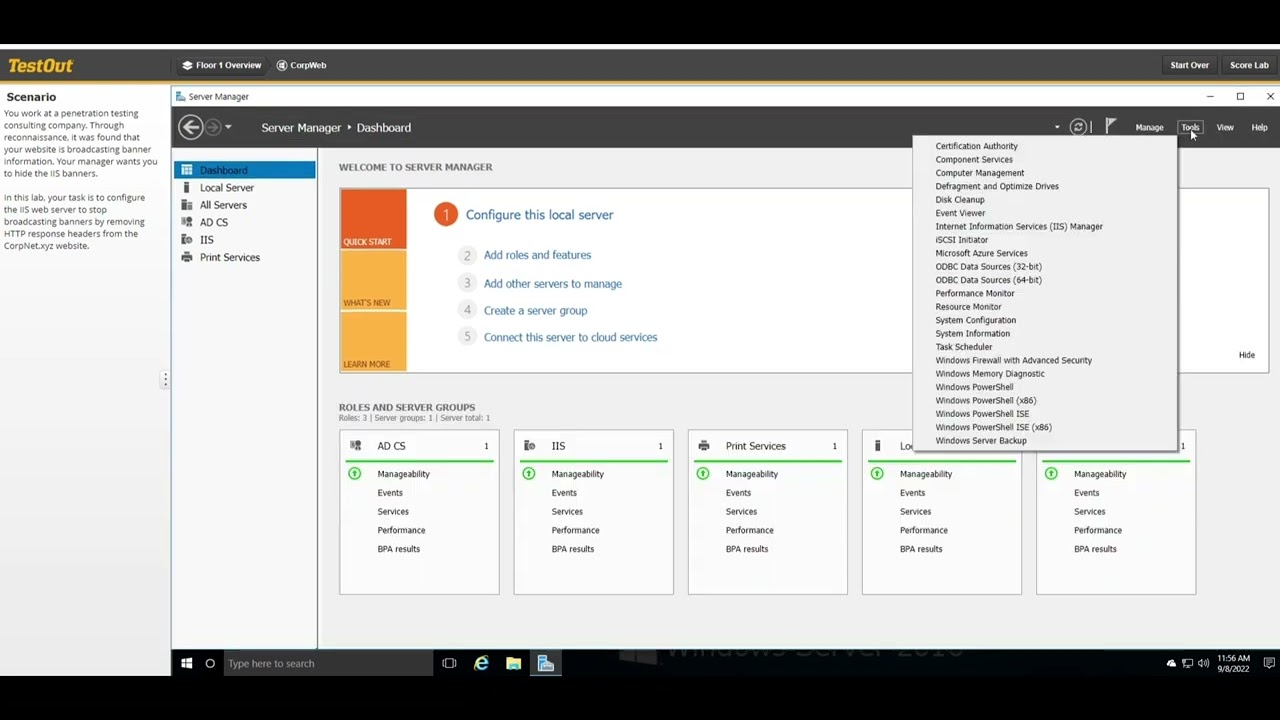Screen dimensions: 1280x720
Task: Select the Server Manager taskbar icon
Action: (545, 663)
